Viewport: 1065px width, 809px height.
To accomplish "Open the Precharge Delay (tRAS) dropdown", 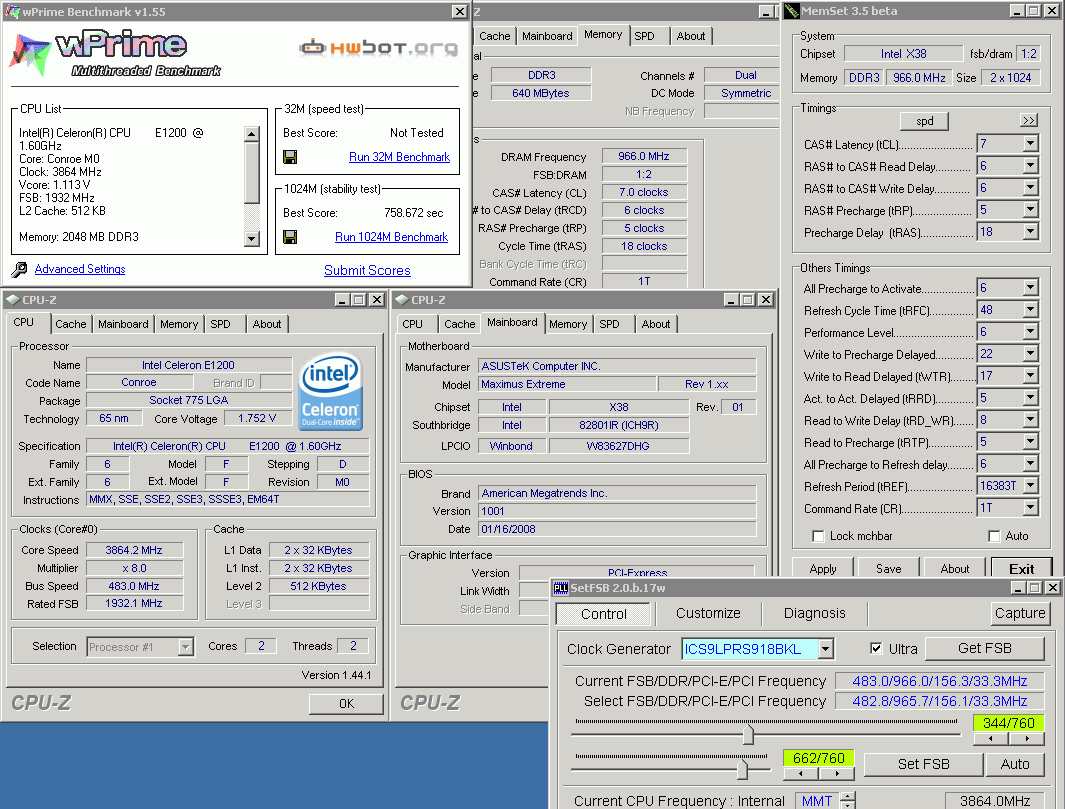I will (1030, 232).
